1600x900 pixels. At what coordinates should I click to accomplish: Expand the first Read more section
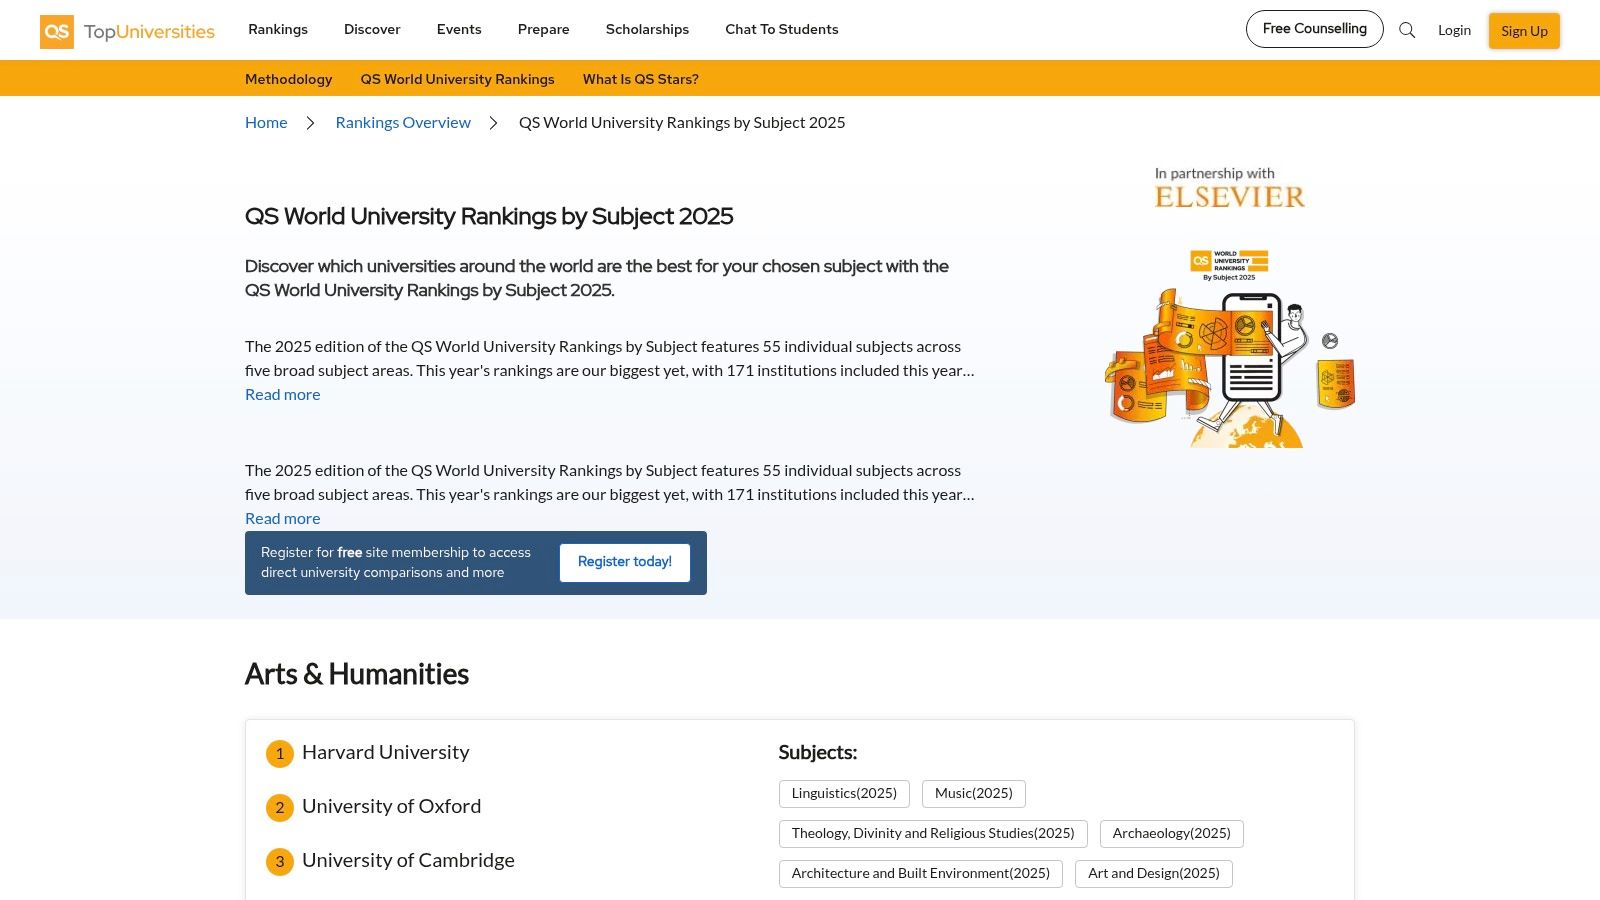pyautogui.click(x=282, y=394)
